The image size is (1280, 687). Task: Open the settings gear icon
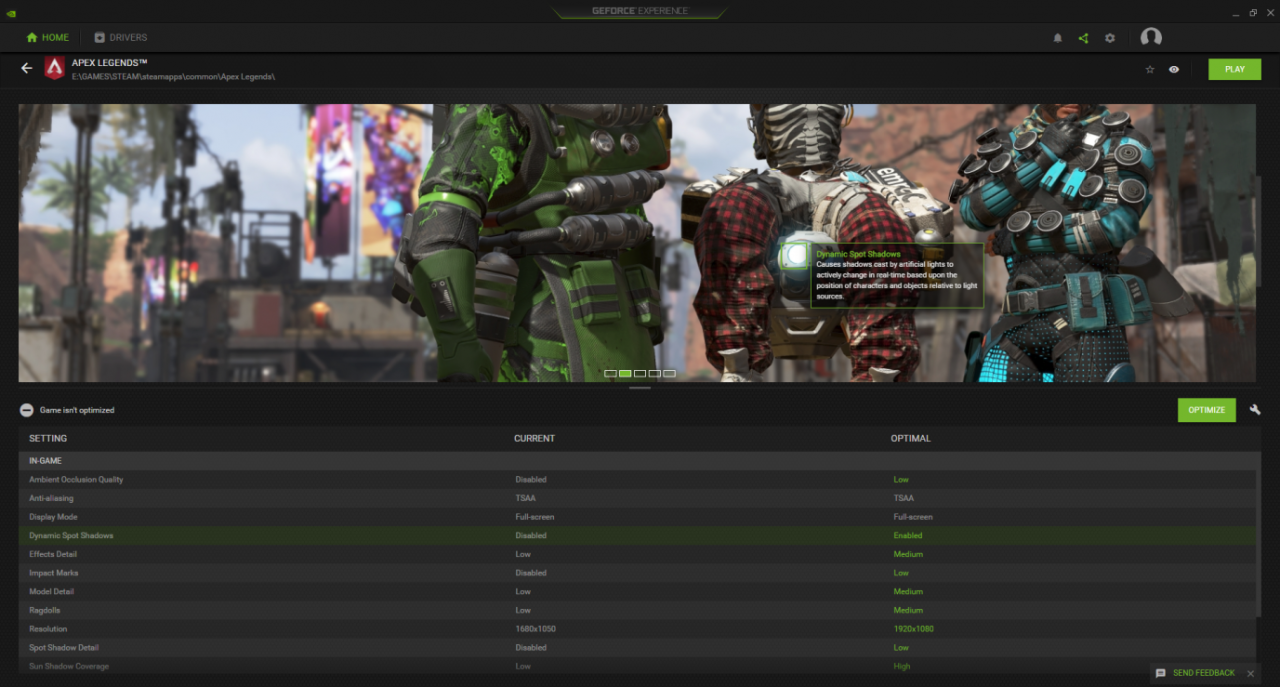1110,38
